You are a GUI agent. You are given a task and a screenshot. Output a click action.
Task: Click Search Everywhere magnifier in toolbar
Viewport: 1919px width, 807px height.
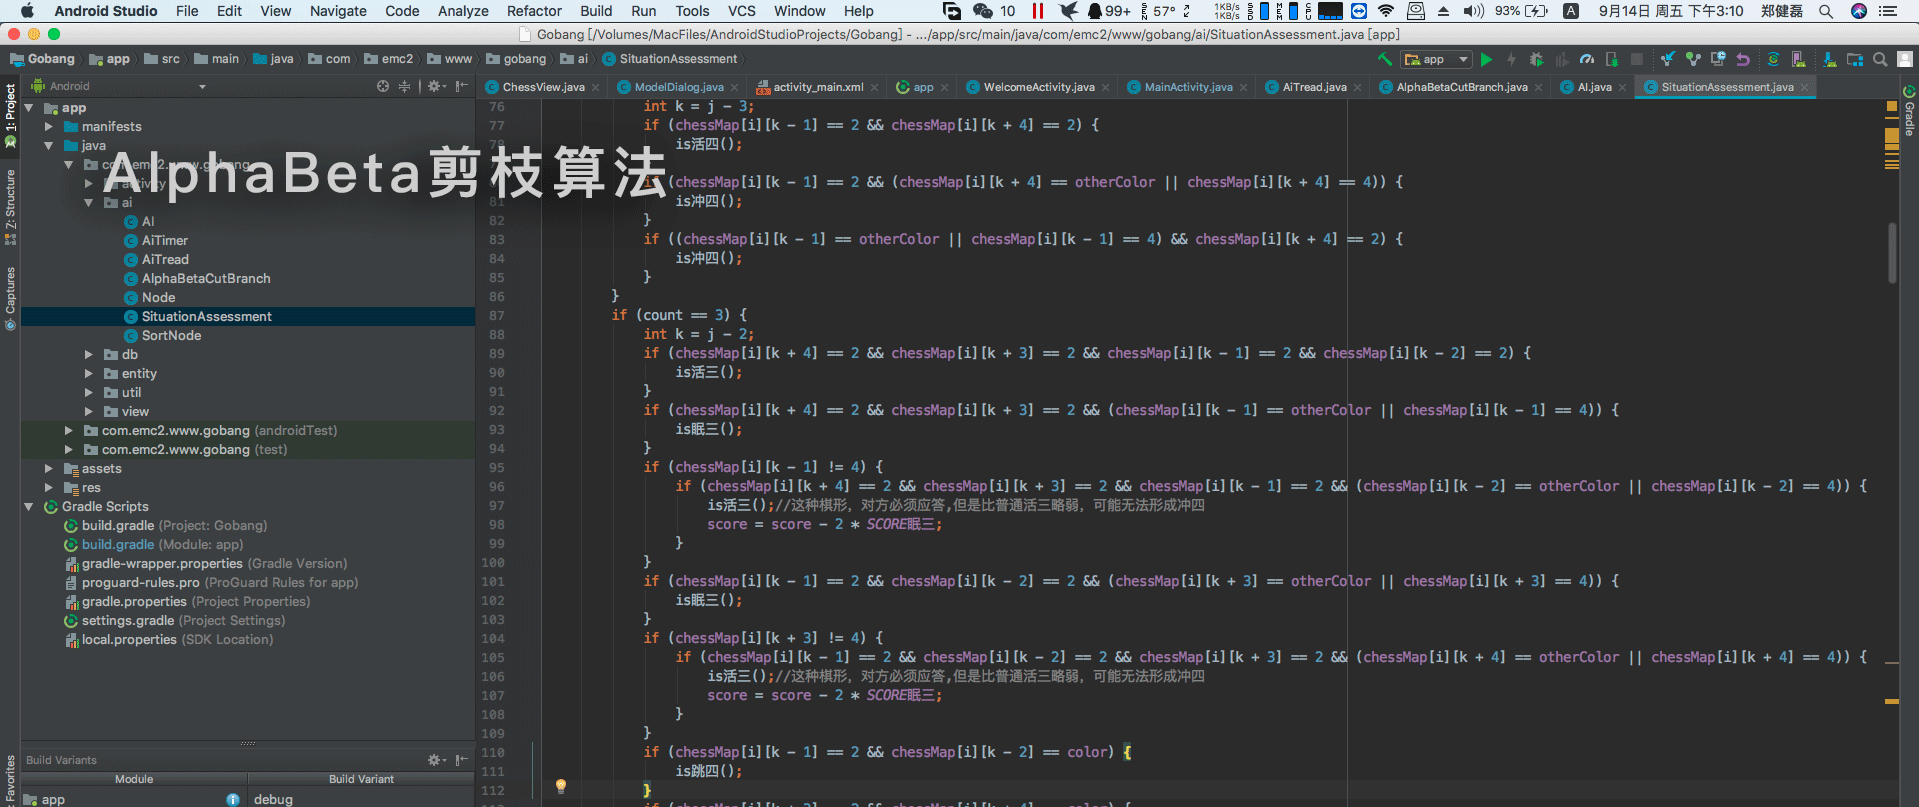click(x=1880, y=60)
